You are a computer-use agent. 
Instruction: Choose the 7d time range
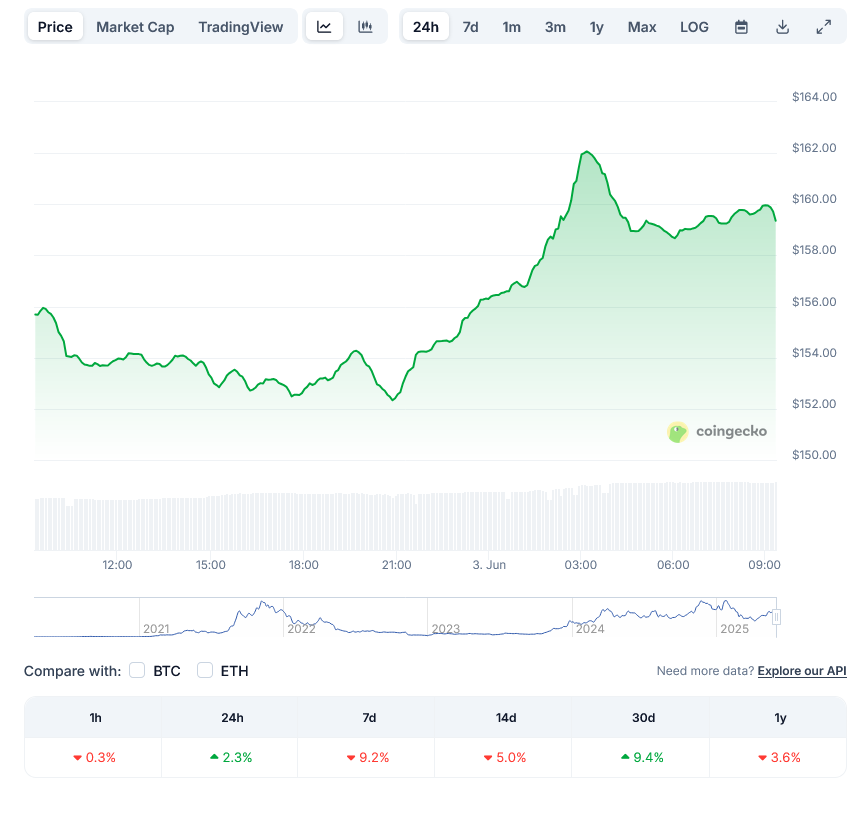click(470, 26)
